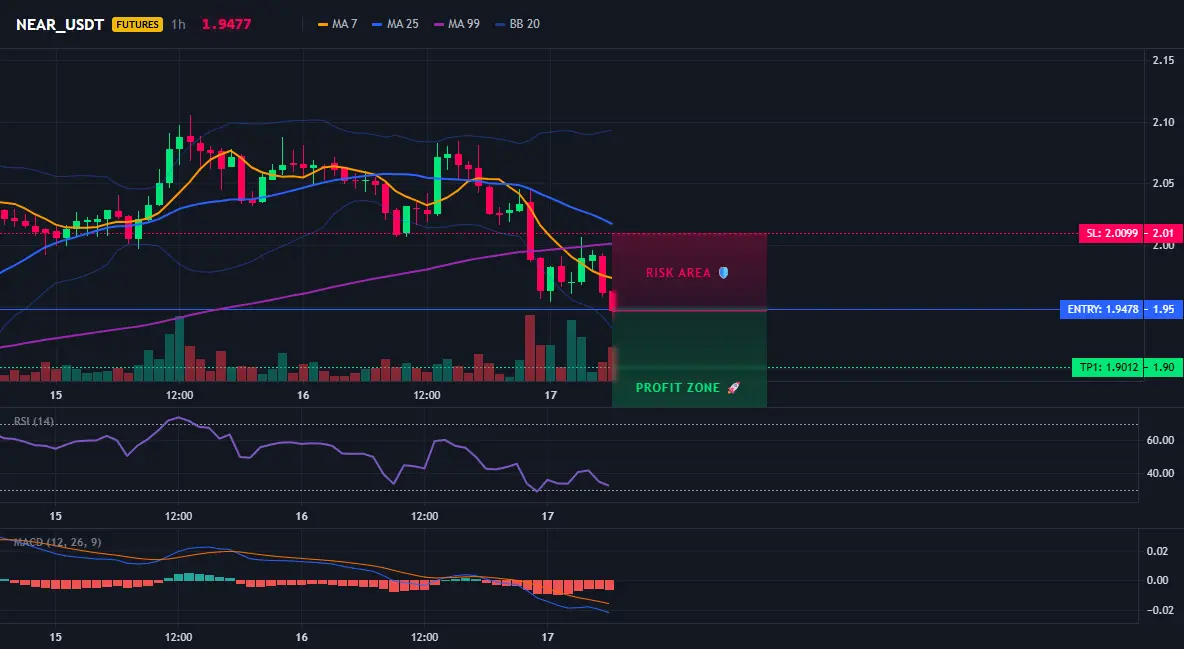The width and height of the screenshot is (1184, 649).
Task: Click the 2.10 price axis value
Action: (1163, 122)
